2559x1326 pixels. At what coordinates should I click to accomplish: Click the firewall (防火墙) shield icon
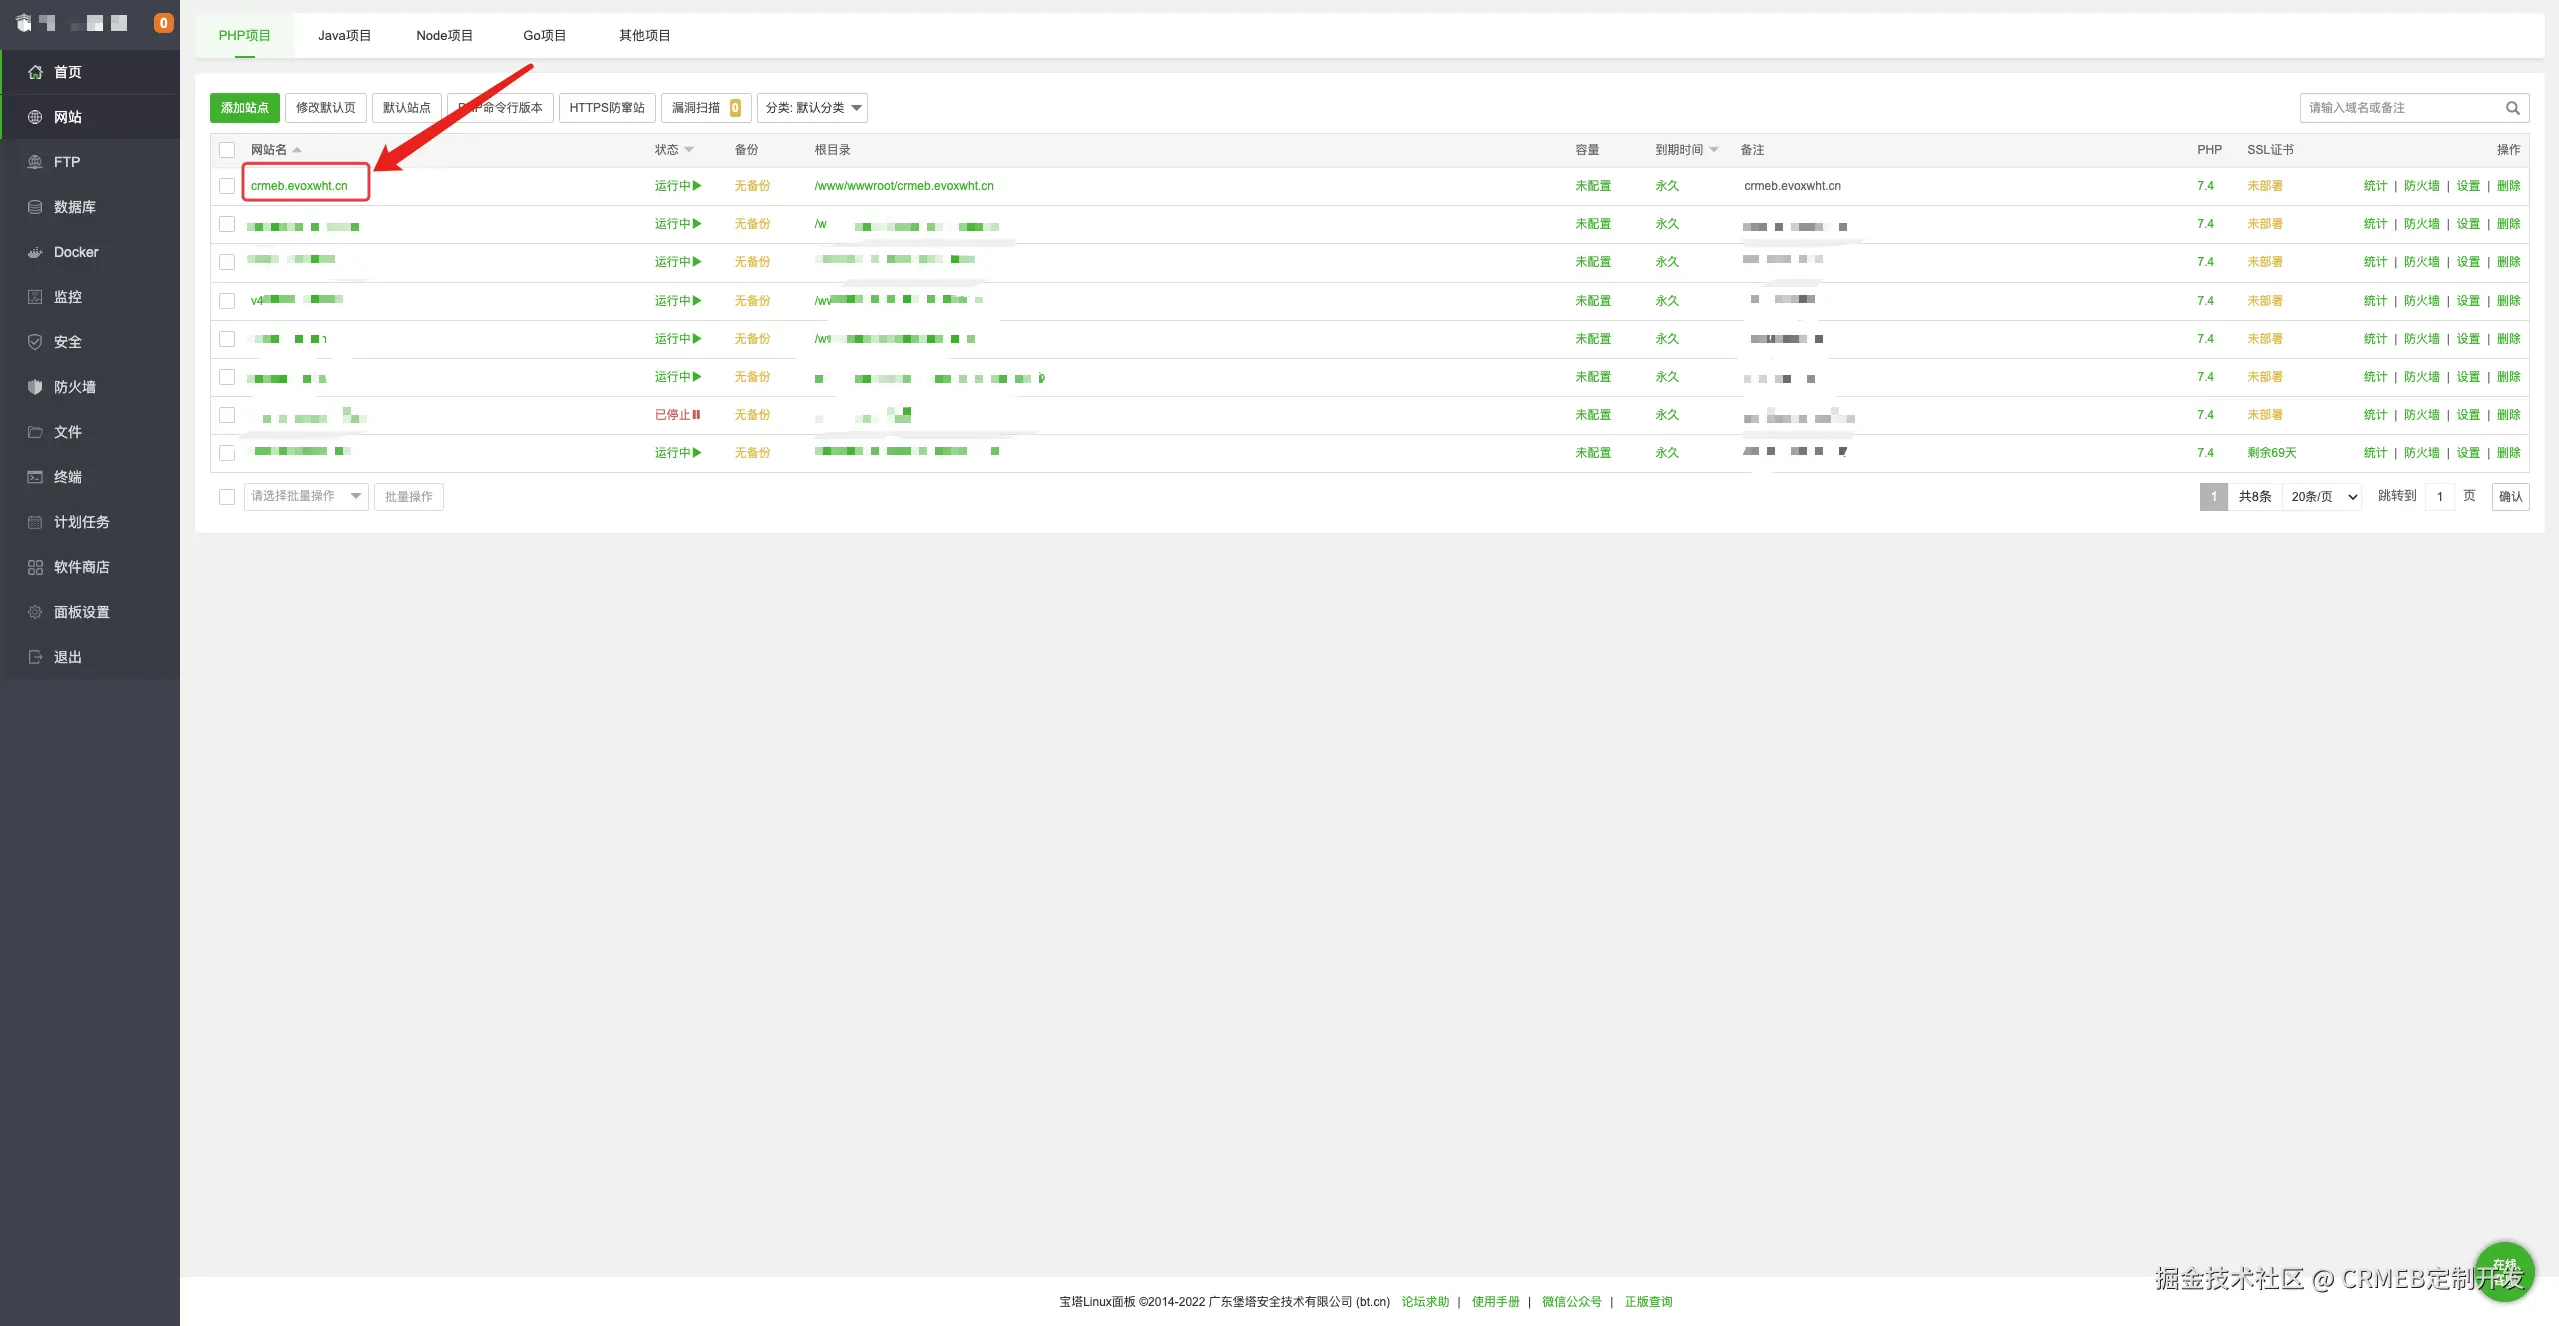[35, 387]
